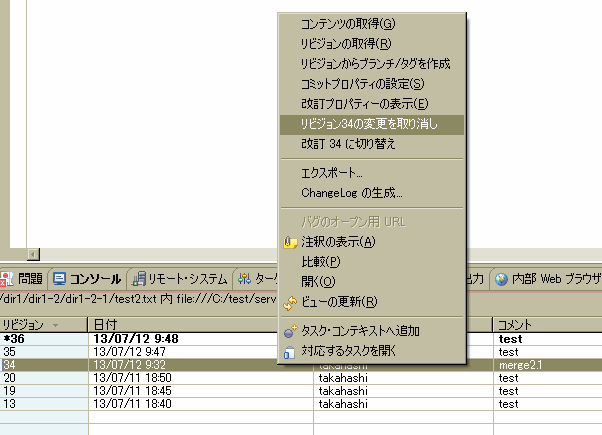Select 開く(O) menu item
The height and width of the screenshot is (435, 602).
coord(372,282)
